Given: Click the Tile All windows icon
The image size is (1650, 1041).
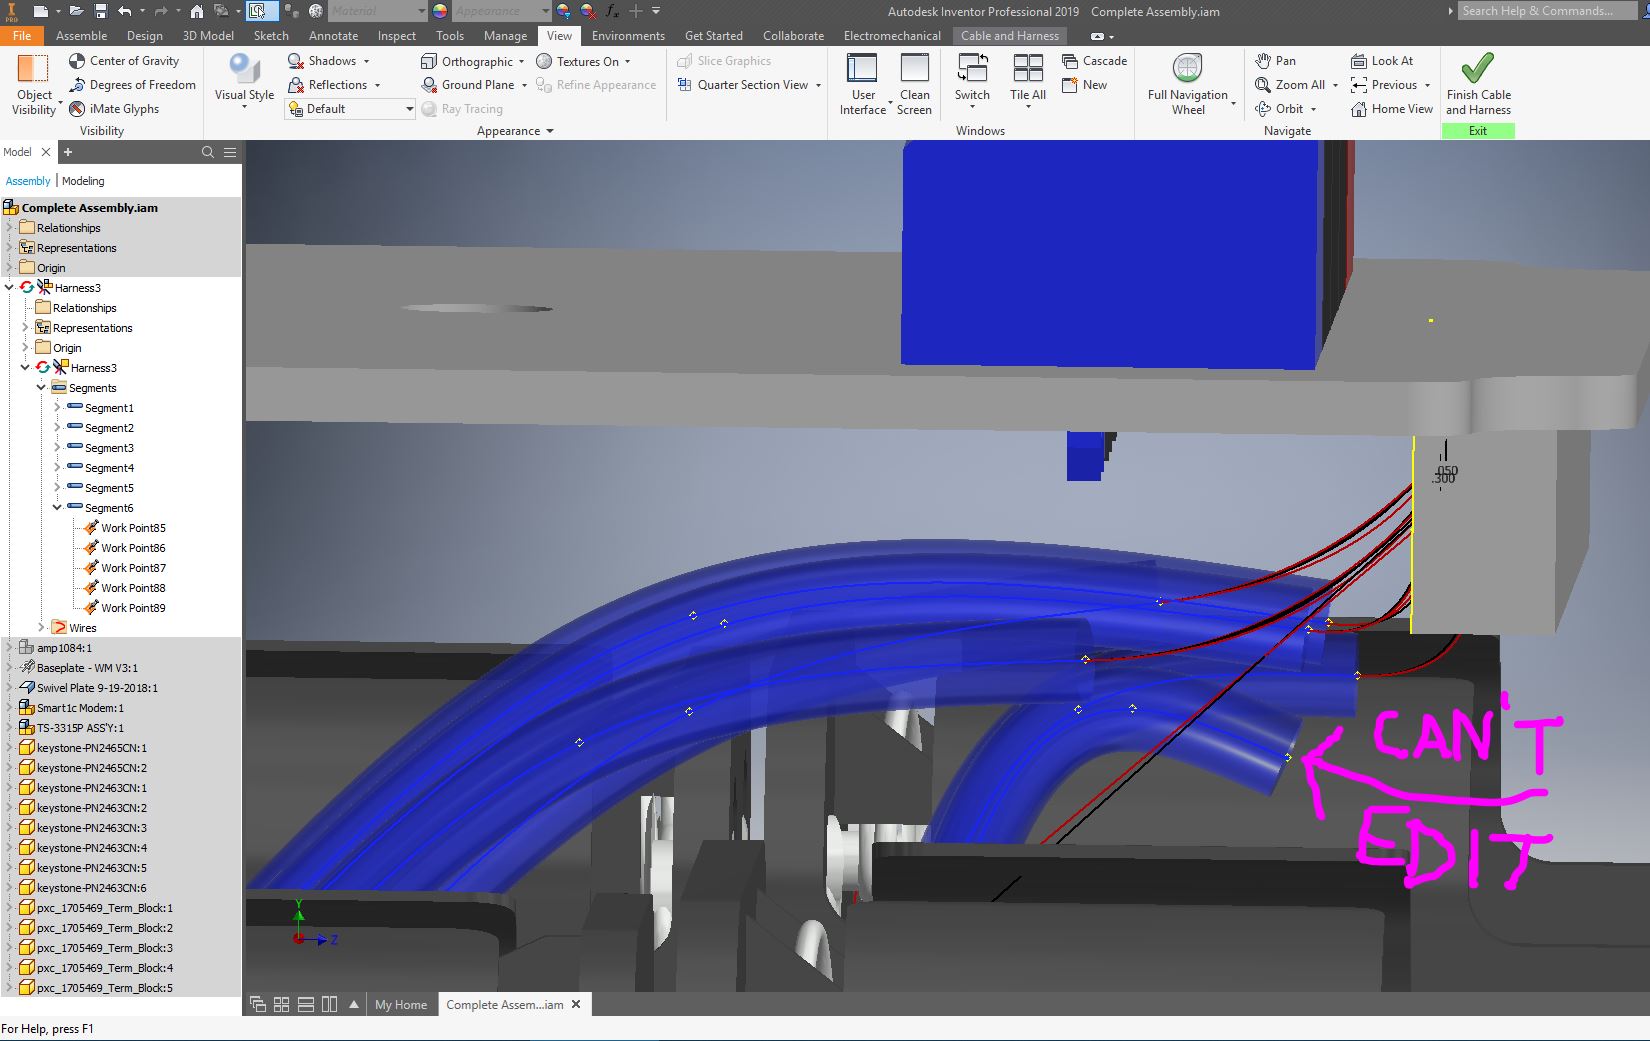Looking at the screenshot, I should 1028,68.
